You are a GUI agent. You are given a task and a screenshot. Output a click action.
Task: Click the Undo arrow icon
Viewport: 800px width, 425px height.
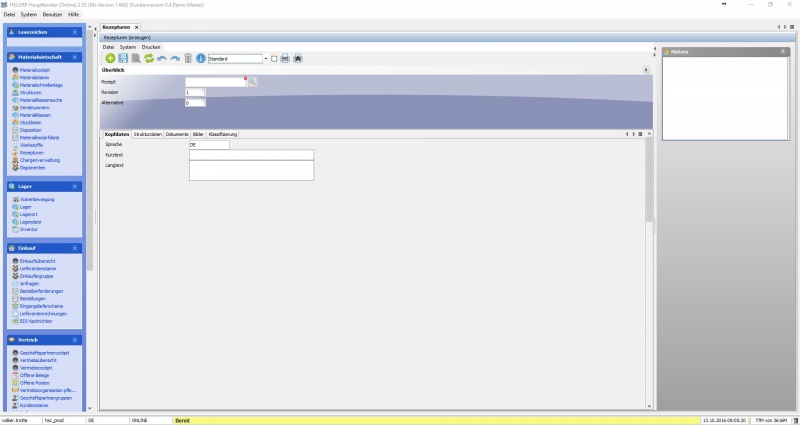click(x=162, y=59)
